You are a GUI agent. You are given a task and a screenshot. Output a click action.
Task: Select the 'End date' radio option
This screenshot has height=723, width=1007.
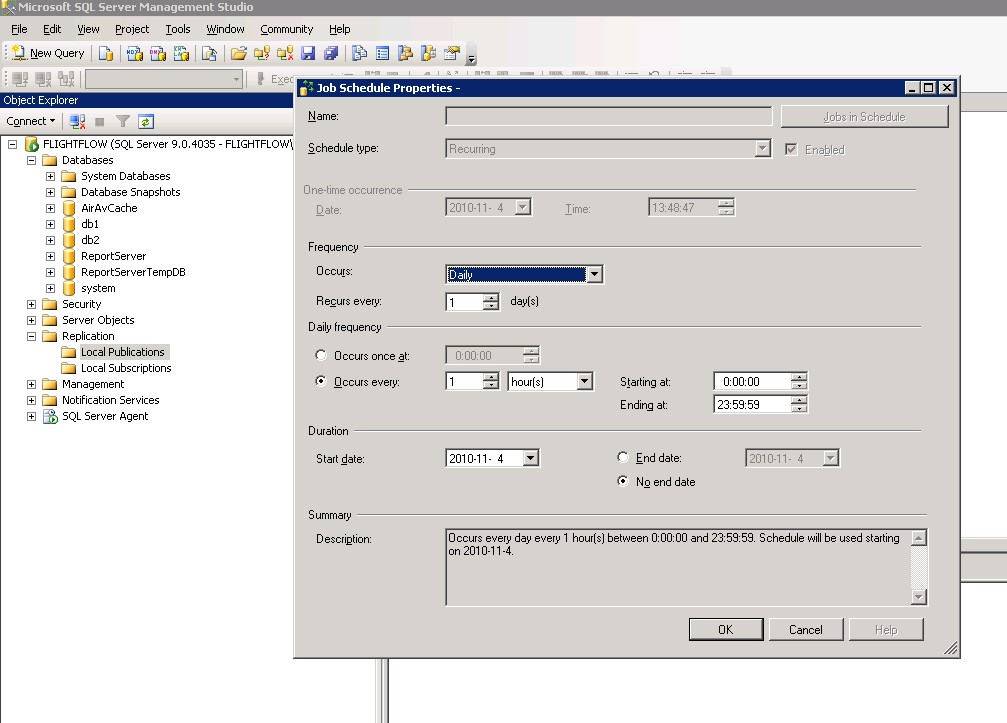[623, 458]
